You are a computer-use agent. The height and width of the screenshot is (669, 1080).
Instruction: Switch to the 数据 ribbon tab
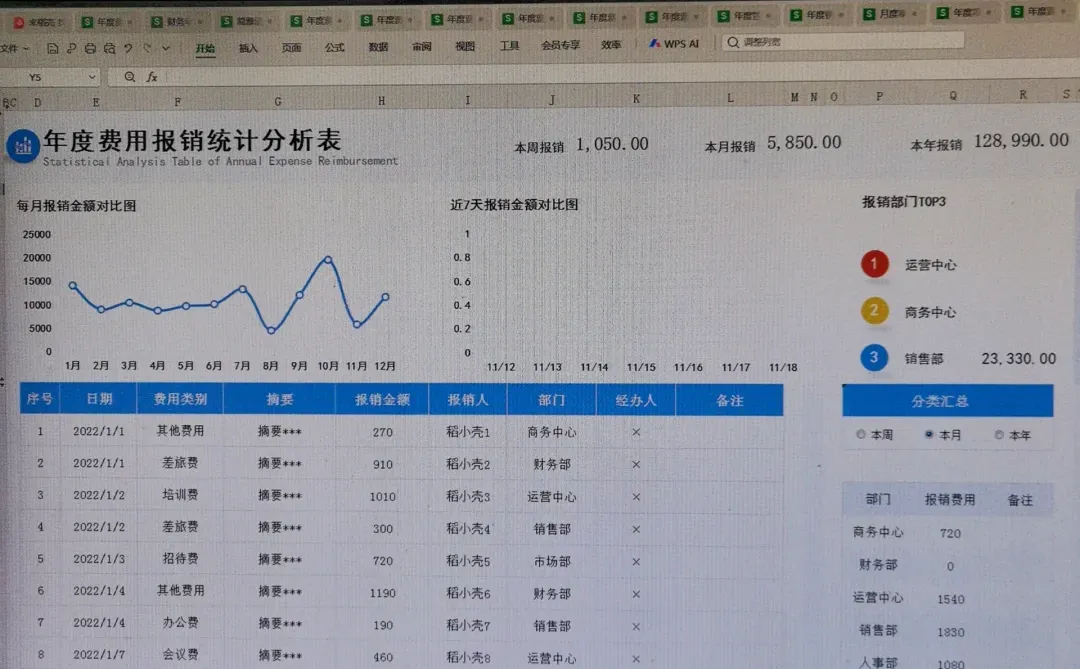tap(377, 46)
